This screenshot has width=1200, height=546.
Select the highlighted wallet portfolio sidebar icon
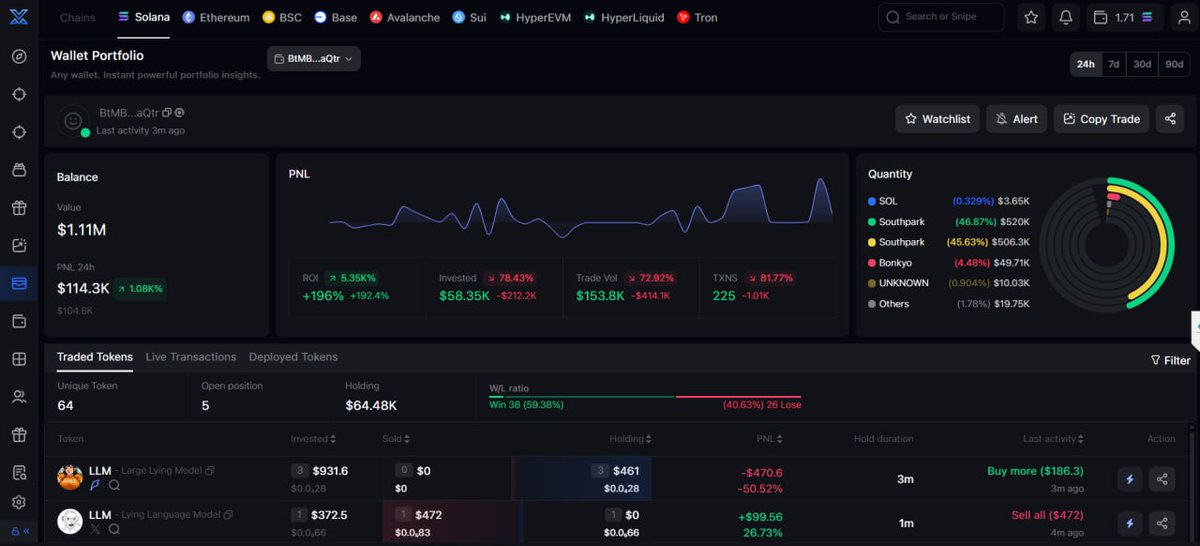coord(19,284)
